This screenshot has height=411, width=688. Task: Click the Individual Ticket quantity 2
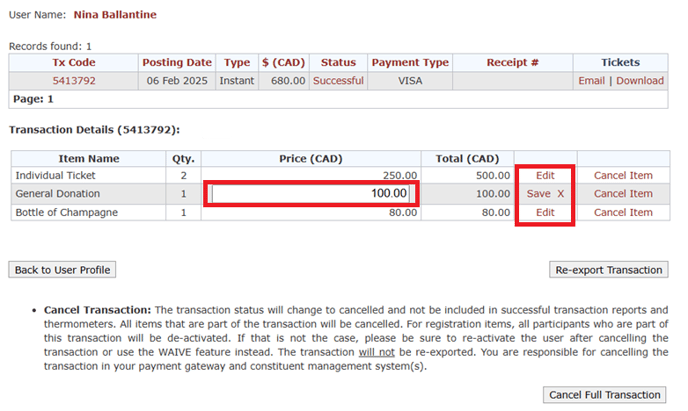point(183,175)
